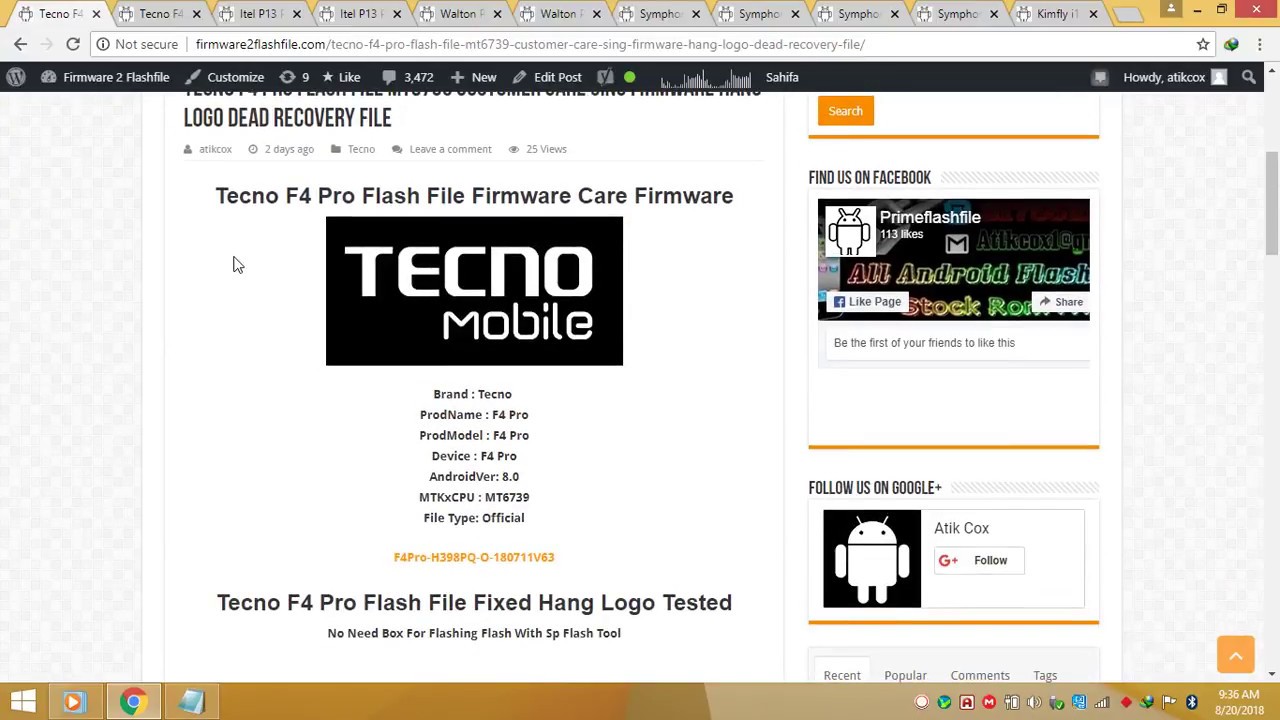
Task: Click the WordPress logo in admin bar
Action: pos(16,77)
